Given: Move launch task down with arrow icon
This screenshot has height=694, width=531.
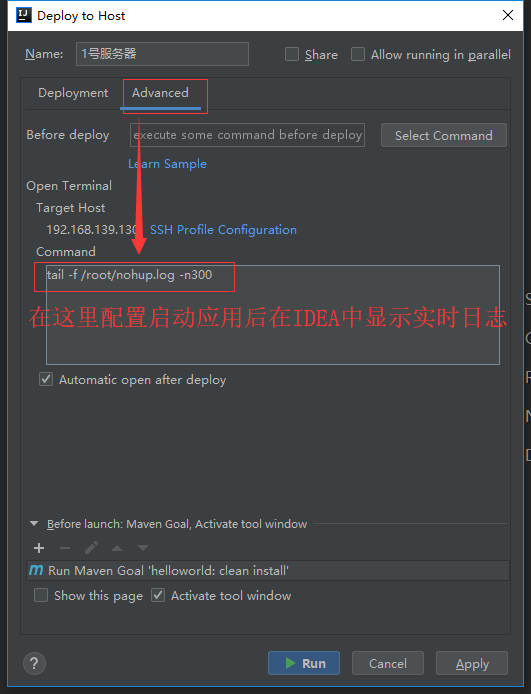Looking at the screenshot, I should click(x=142, y=548).
